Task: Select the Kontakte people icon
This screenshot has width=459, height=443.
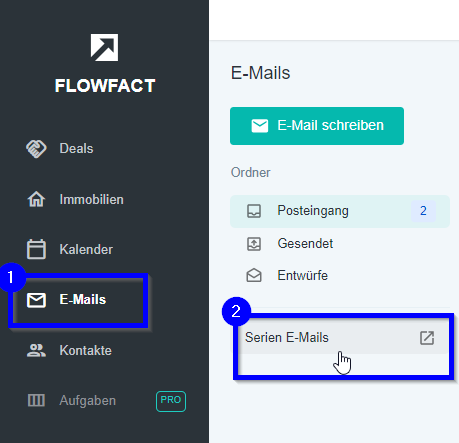Action: coord(36,351)
